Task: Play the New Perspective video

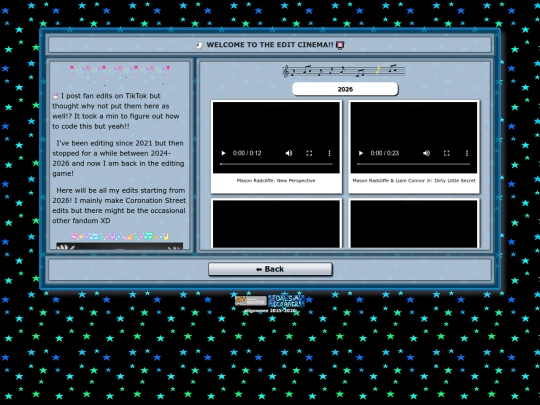Action: 223,153
